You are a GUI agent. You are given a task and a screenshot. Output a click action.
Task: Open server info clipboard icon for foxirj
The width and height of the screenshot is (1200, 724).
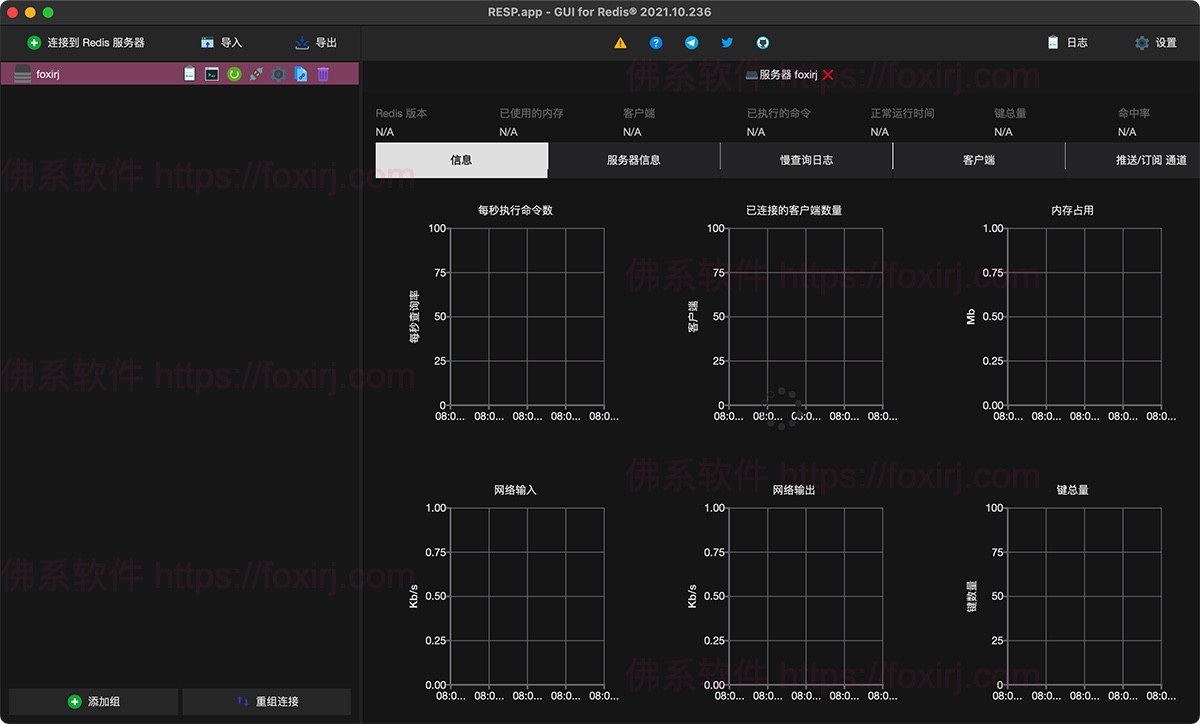click(190, 74)
